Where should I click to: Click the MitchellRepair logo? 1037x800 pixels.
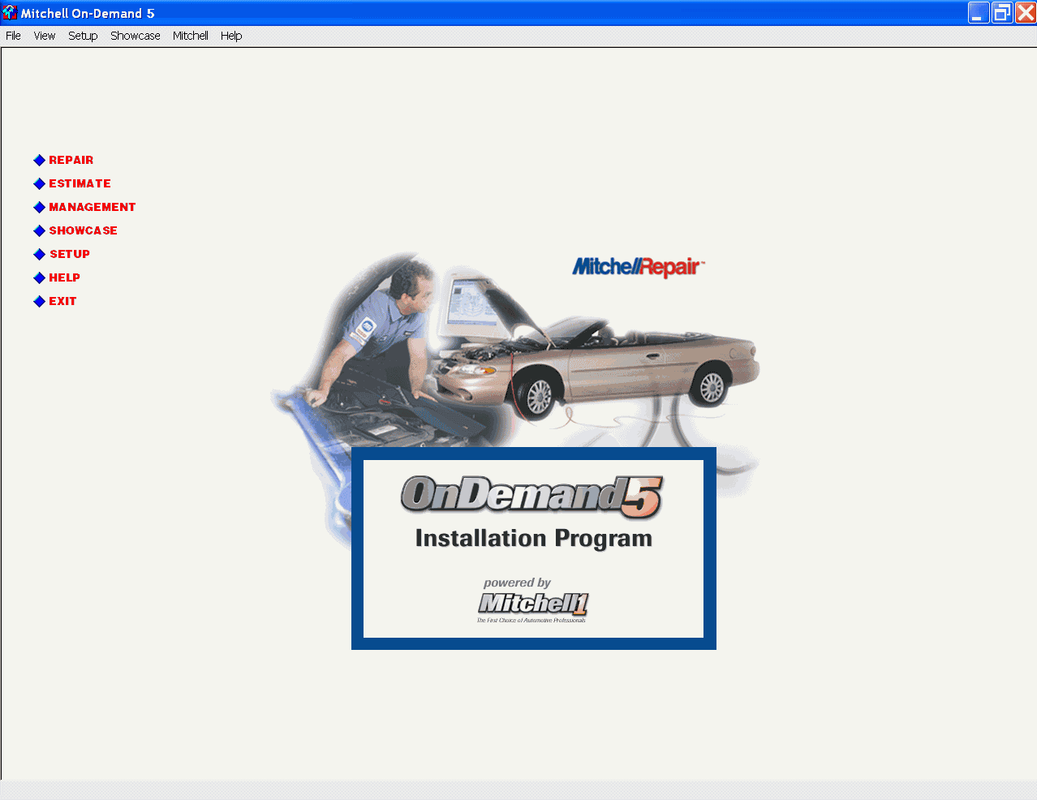pyautogui.click(x=638, y=267)
